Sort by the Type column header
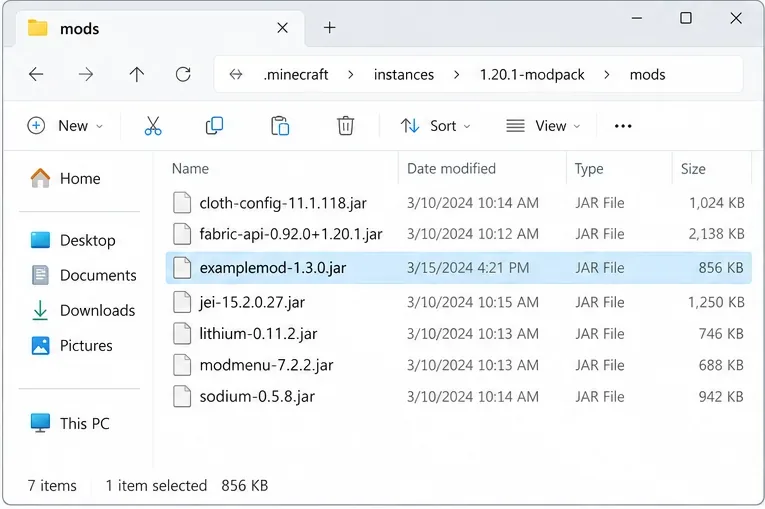Screen dimensions: 765x509 (x=589, y=169)
